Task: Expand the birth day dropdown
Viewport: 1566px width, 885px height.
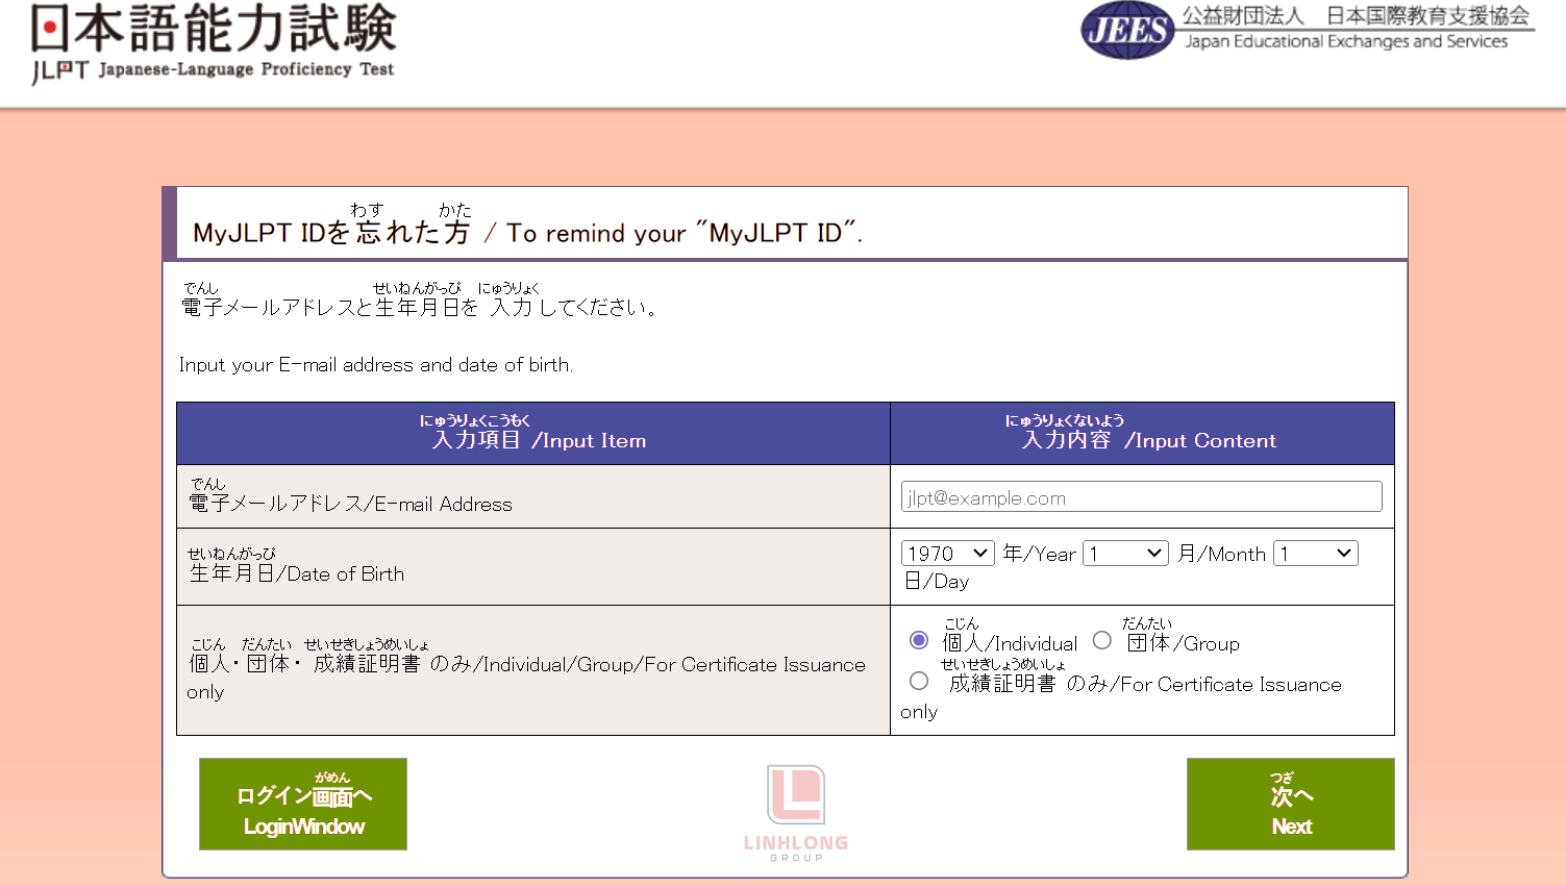Action: (1315, 553)
